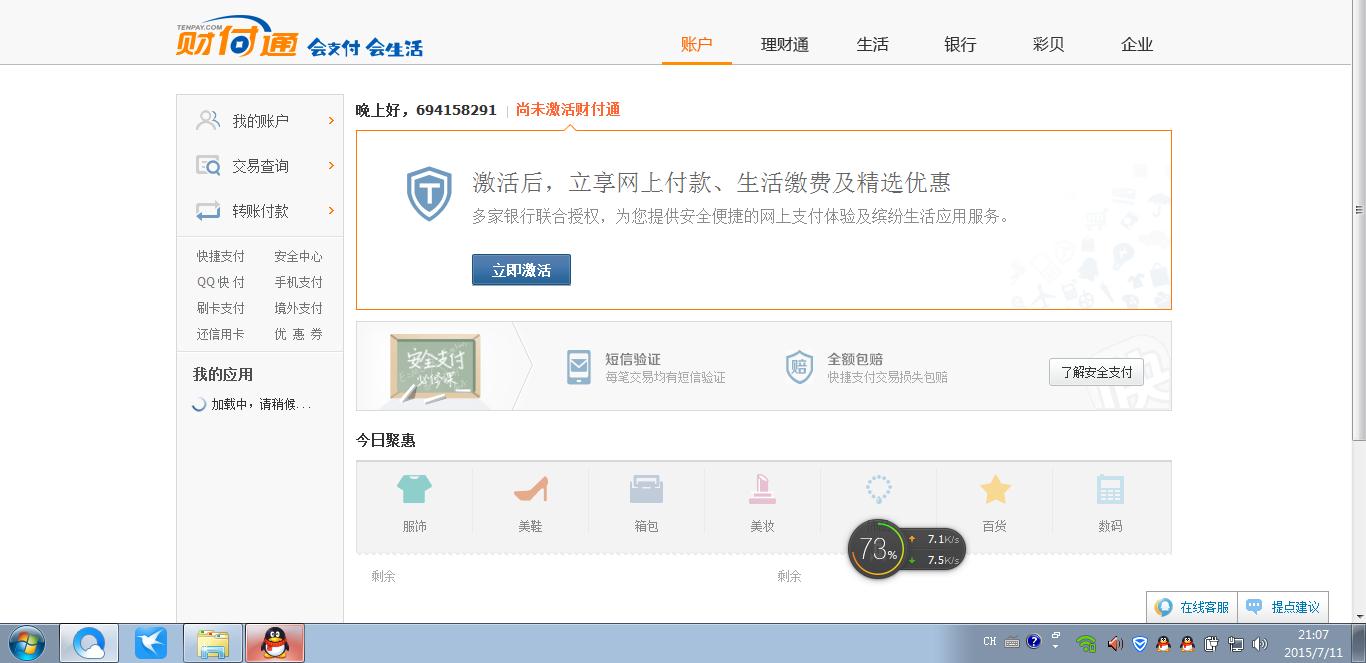Image resolution: width=1366 pixels, height=663 pixels.
Task: Click the 尚未激活财付通 link
Action: [x=568, y=110]
